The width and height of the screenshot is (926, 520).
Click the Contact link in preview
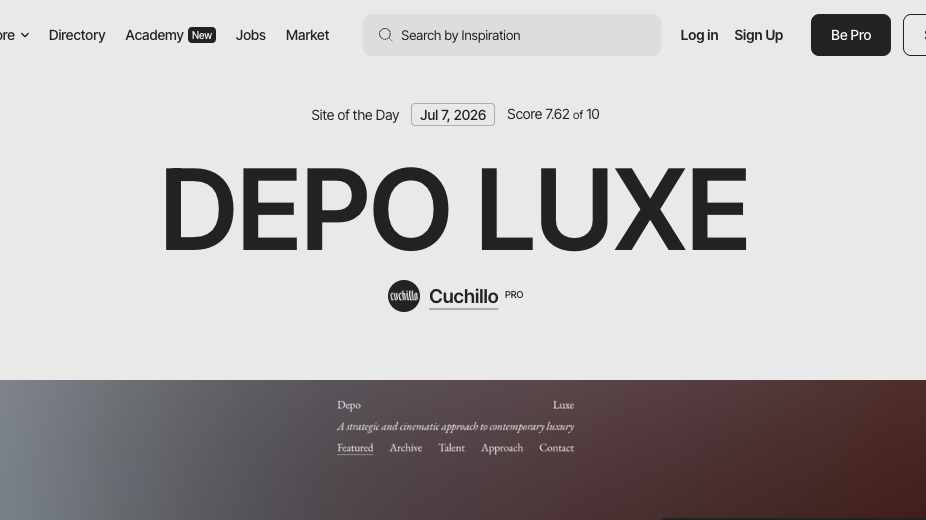(556, 448)
